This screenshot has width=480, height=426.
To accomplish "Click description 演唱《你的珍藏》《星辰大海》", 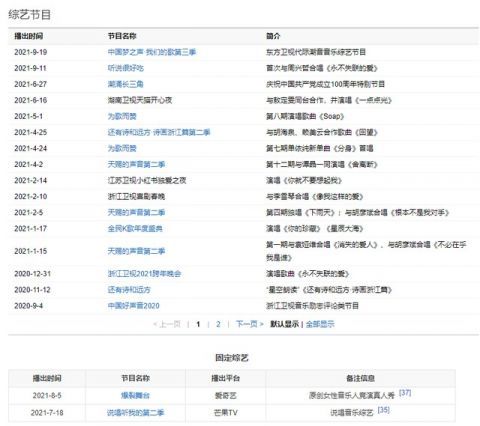I will click(x=315, y=228).
